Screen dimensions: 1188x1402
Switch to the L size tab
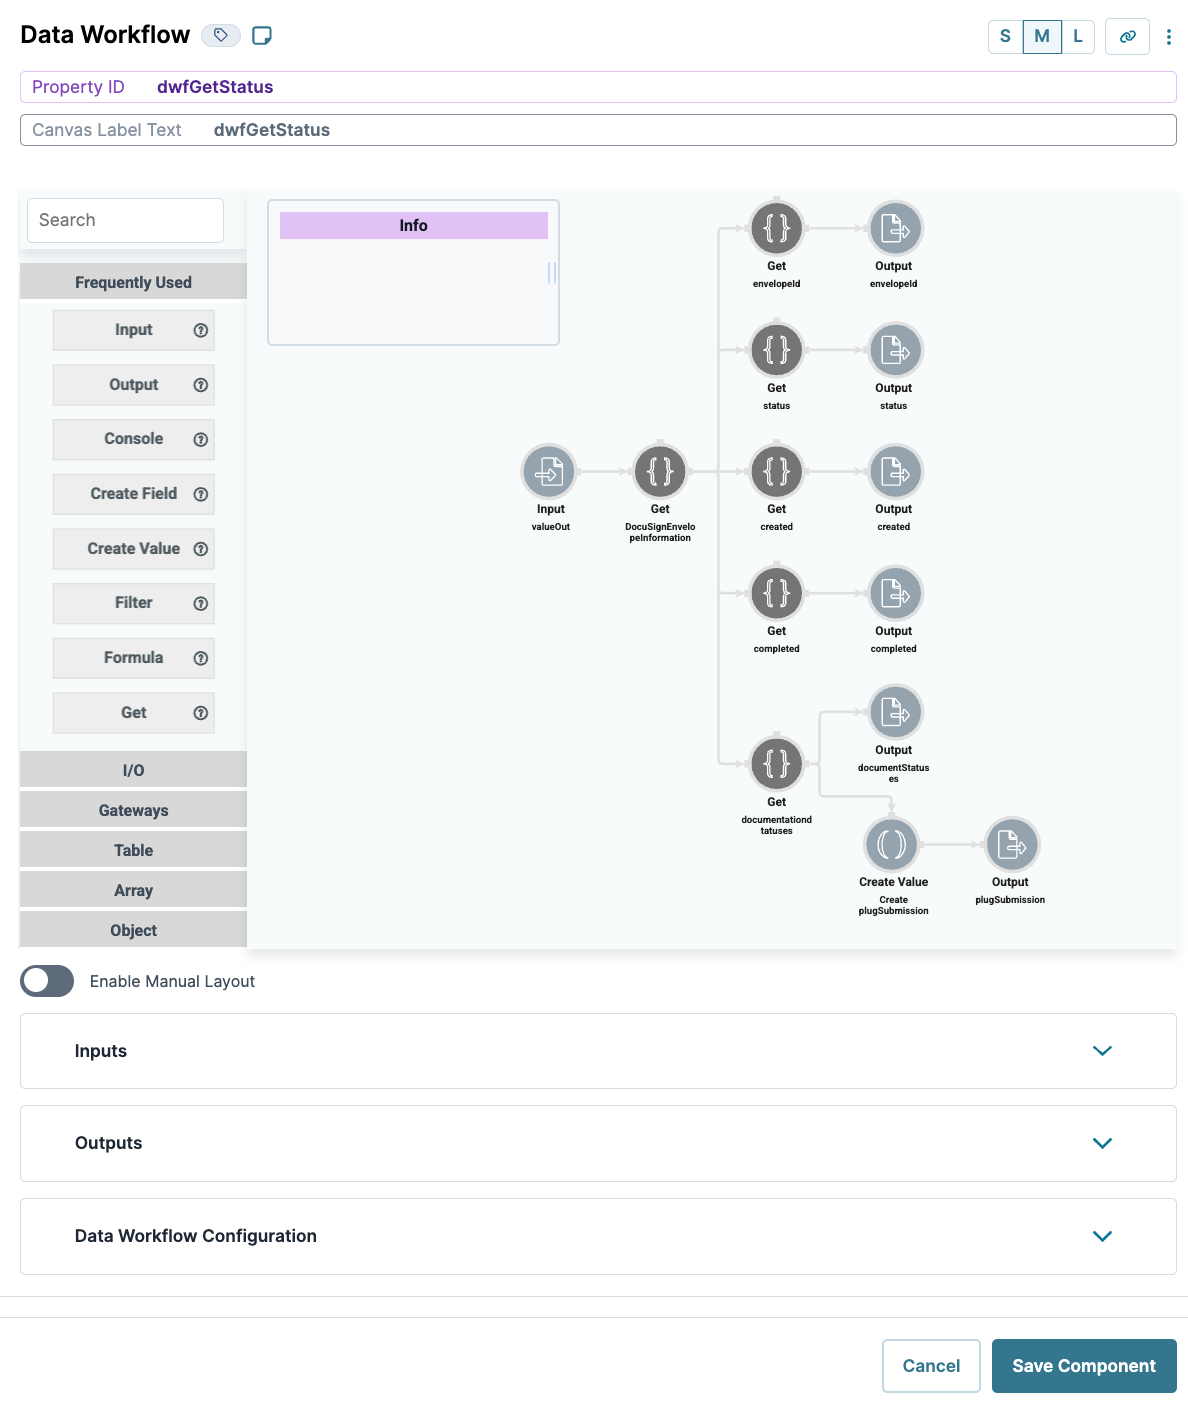pos(1078,36)
